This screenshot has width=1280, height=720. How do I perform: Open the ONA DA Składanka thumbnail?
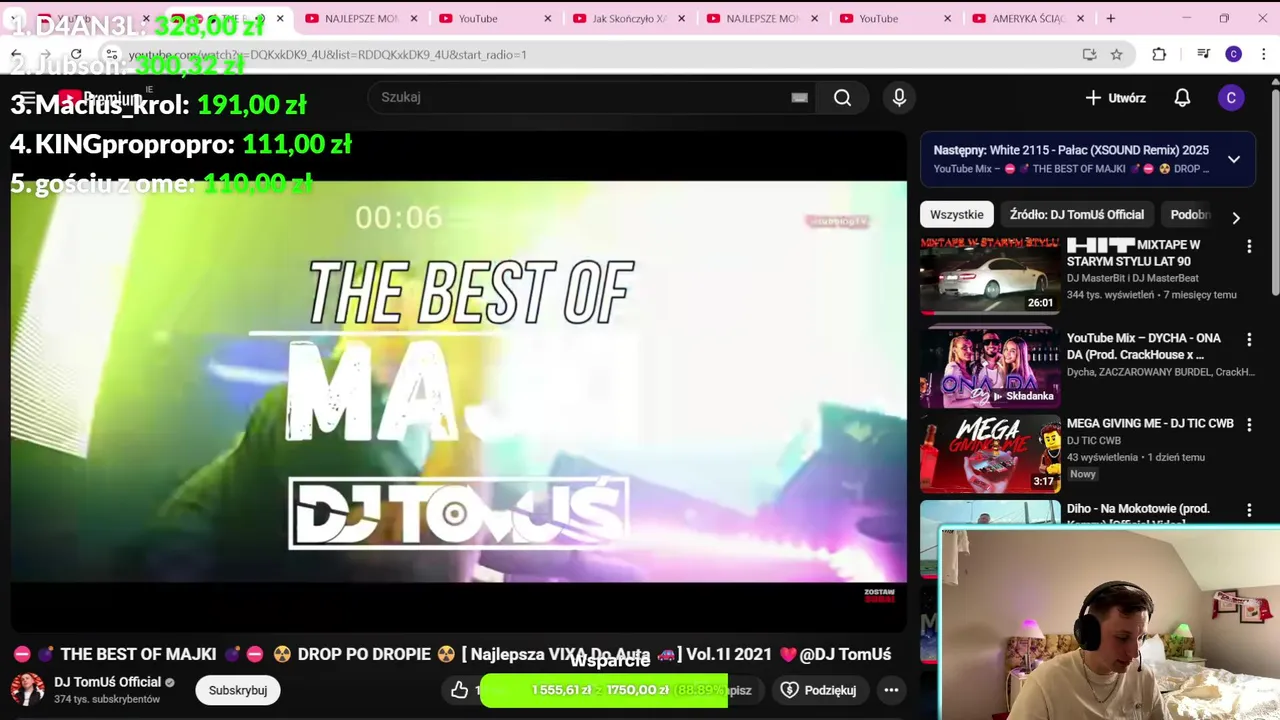(990, 368)
